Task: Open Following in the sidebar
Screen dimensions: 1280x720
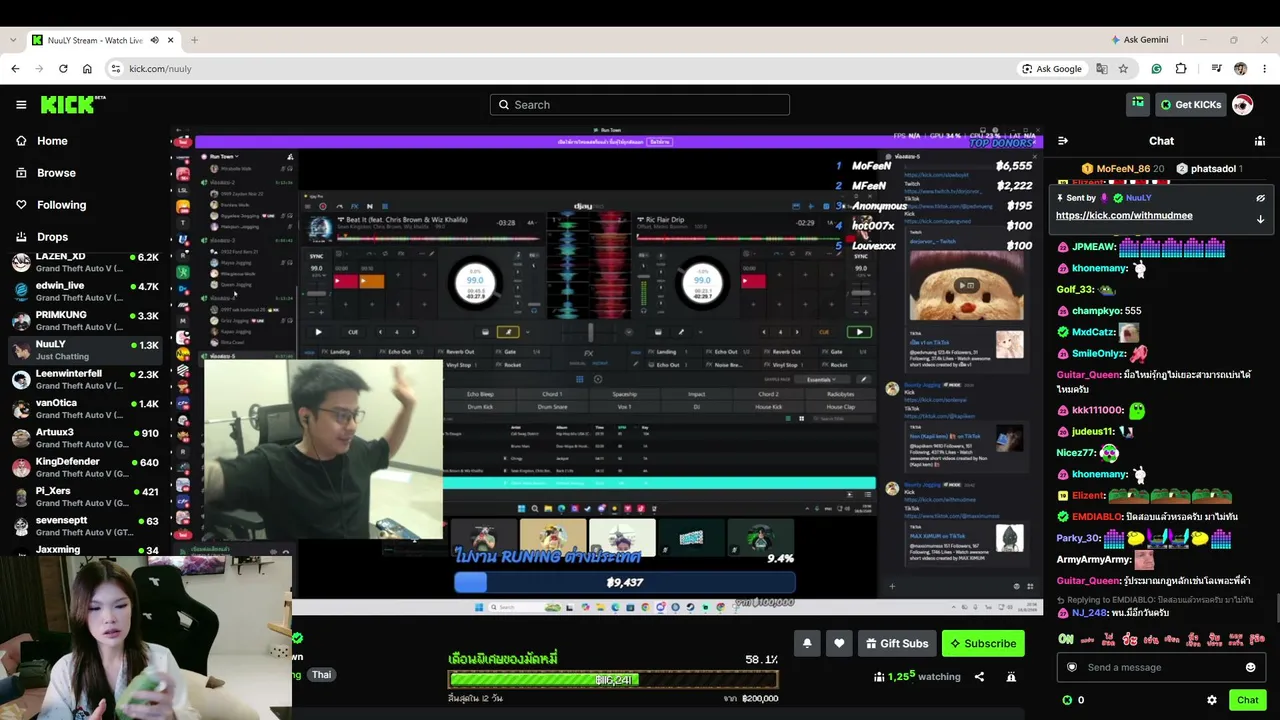Action: click(61, 205)
